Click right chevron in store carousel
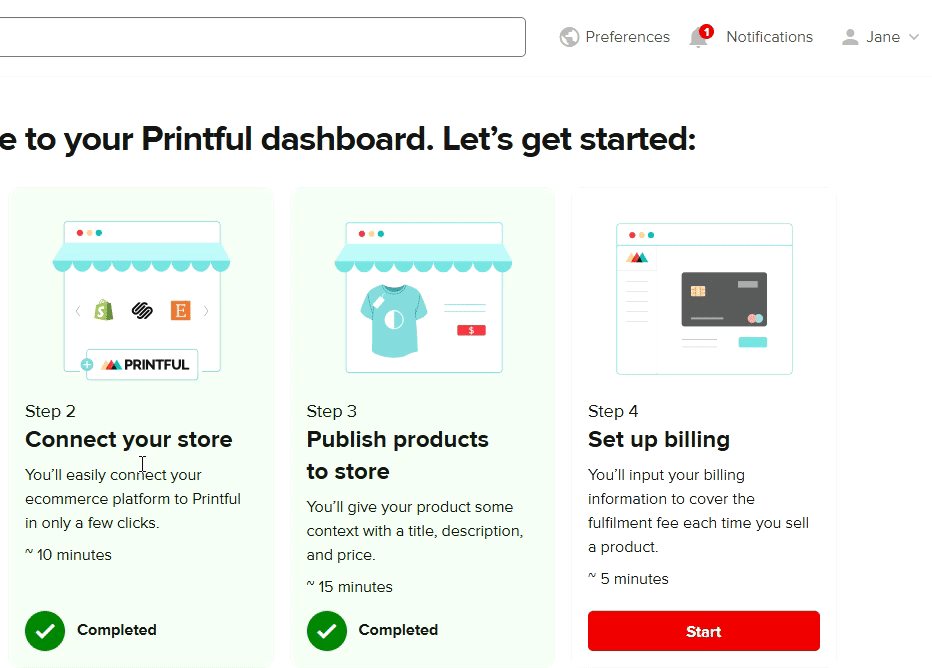 pyautogui.click(x=207, y=311)
